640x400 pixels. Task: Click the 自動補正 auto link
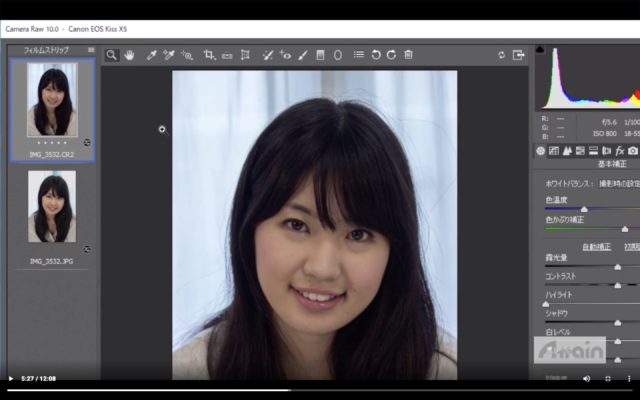[596, 247]
